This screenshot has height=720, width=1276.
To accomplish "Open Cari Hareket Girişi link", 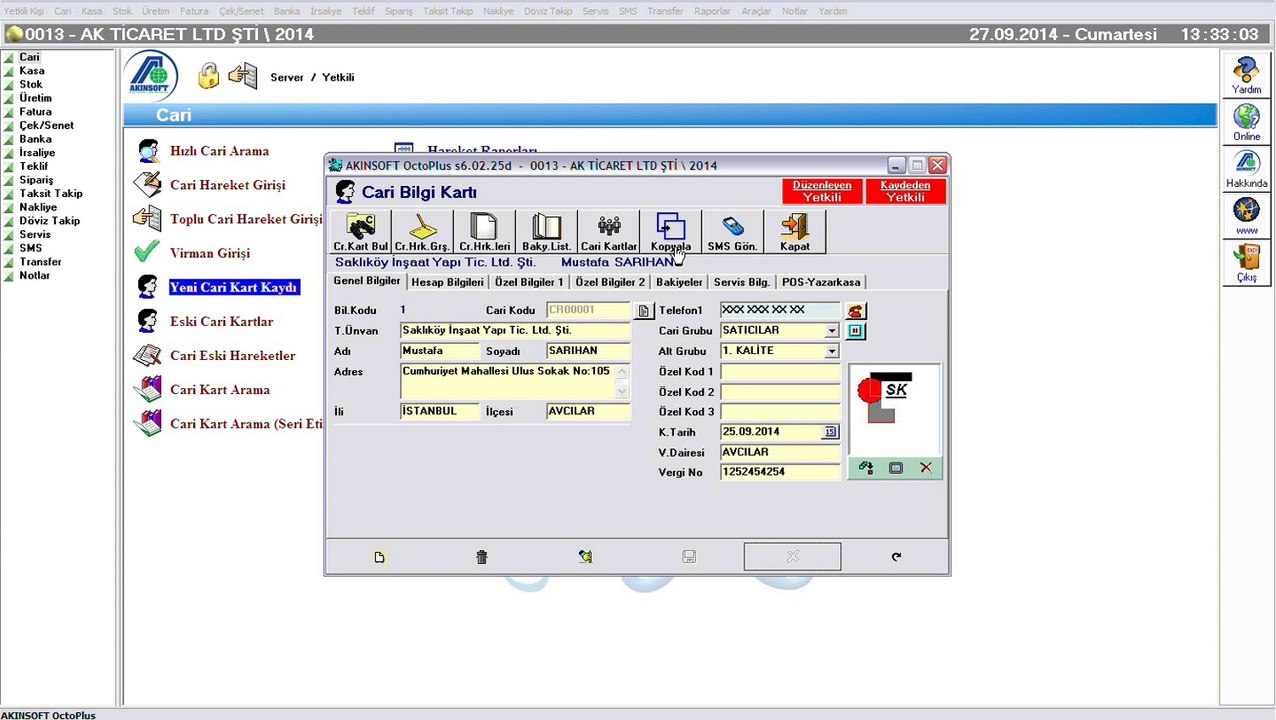I will (227, 185).
